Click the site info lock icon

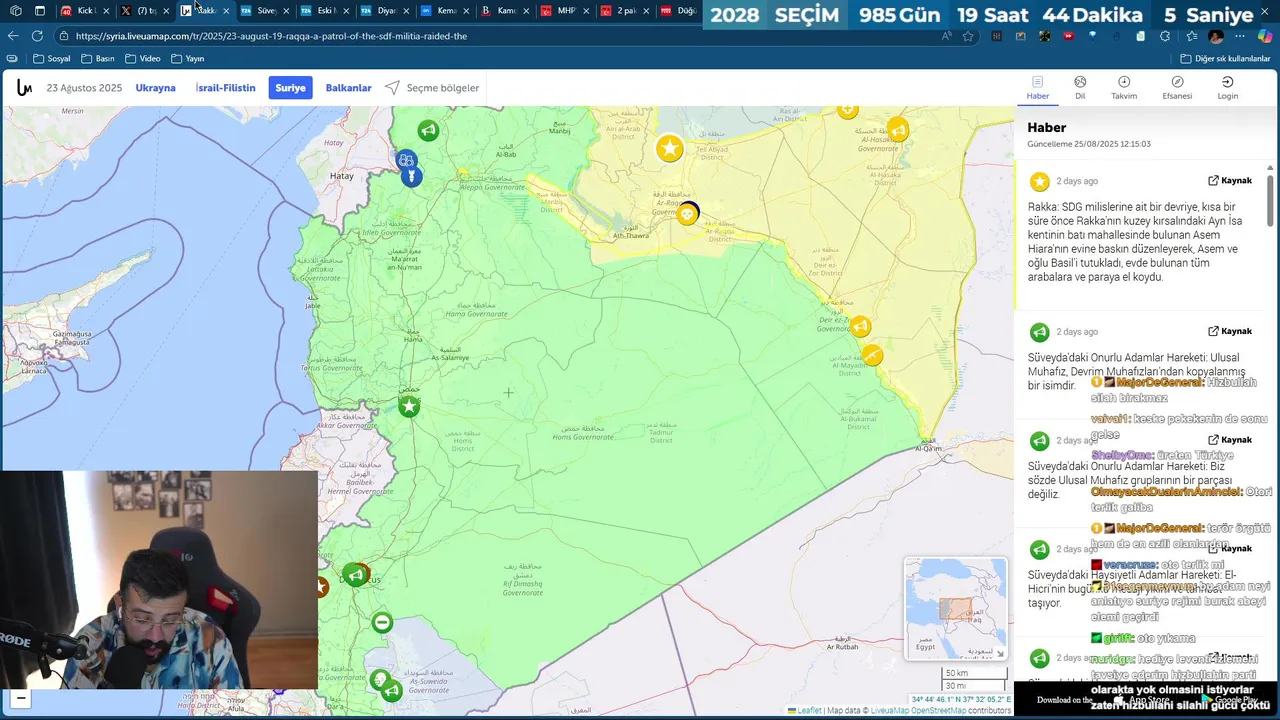[x=64, y=36]
